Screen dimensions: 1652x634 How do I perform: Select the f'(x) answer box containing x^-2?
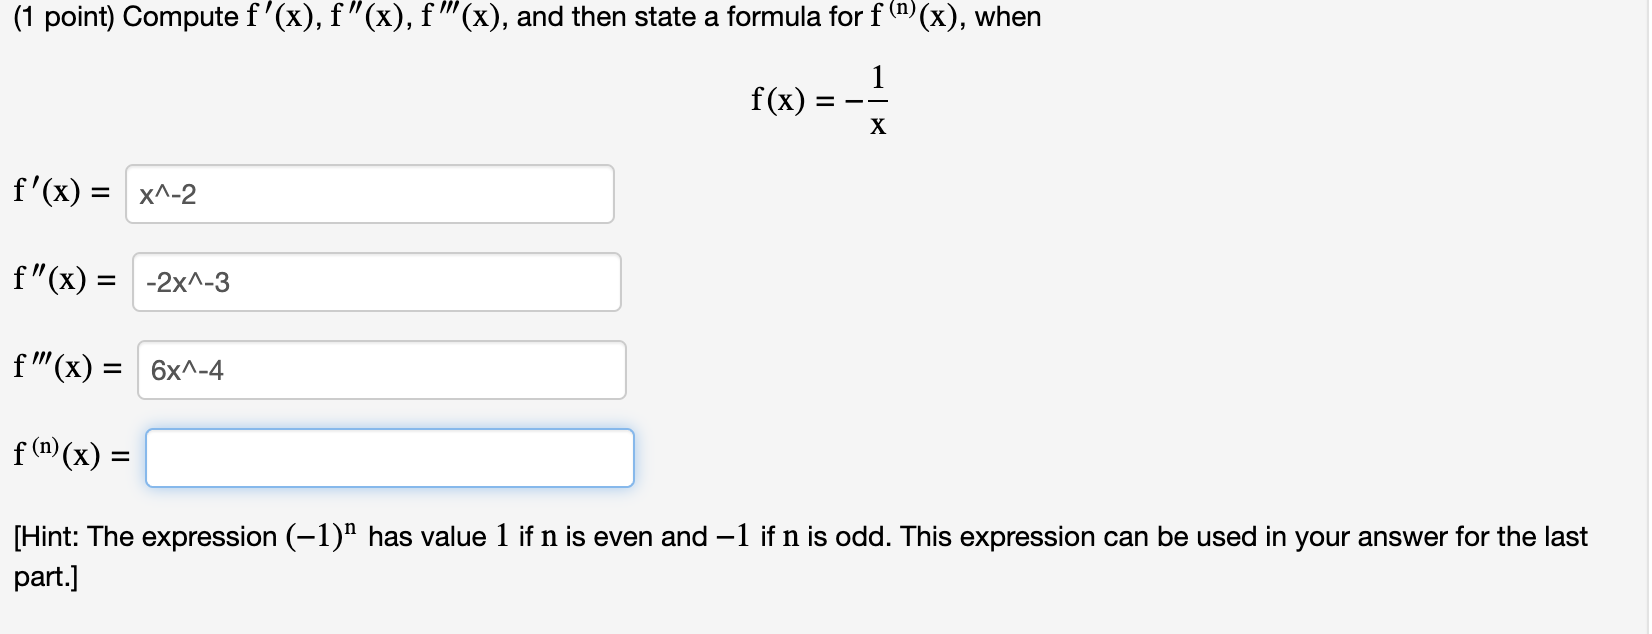pyautogui.click(x=370, y=194)
